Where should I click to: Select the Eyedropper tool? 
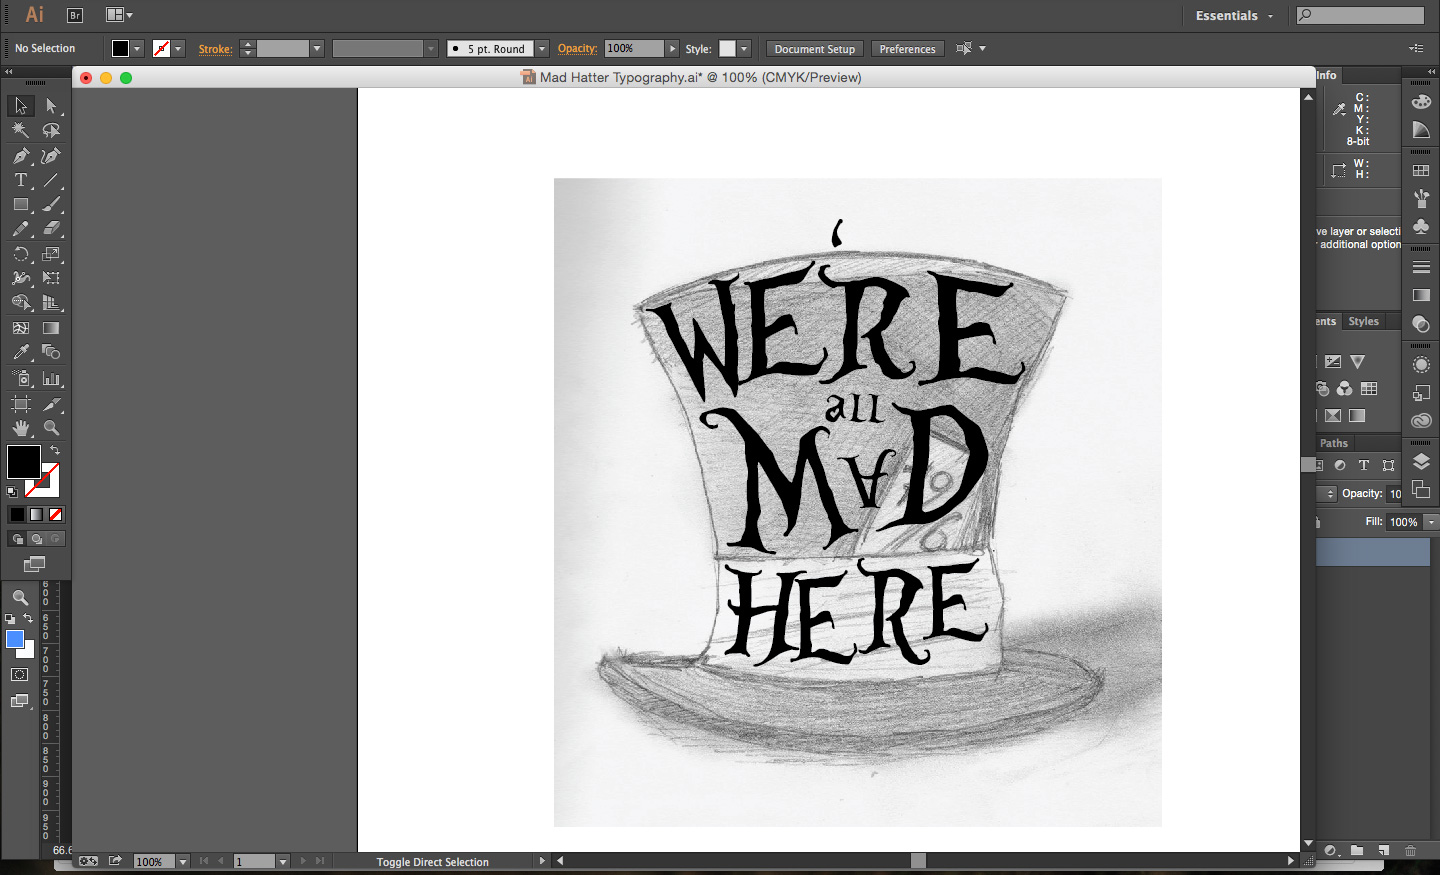20,352
